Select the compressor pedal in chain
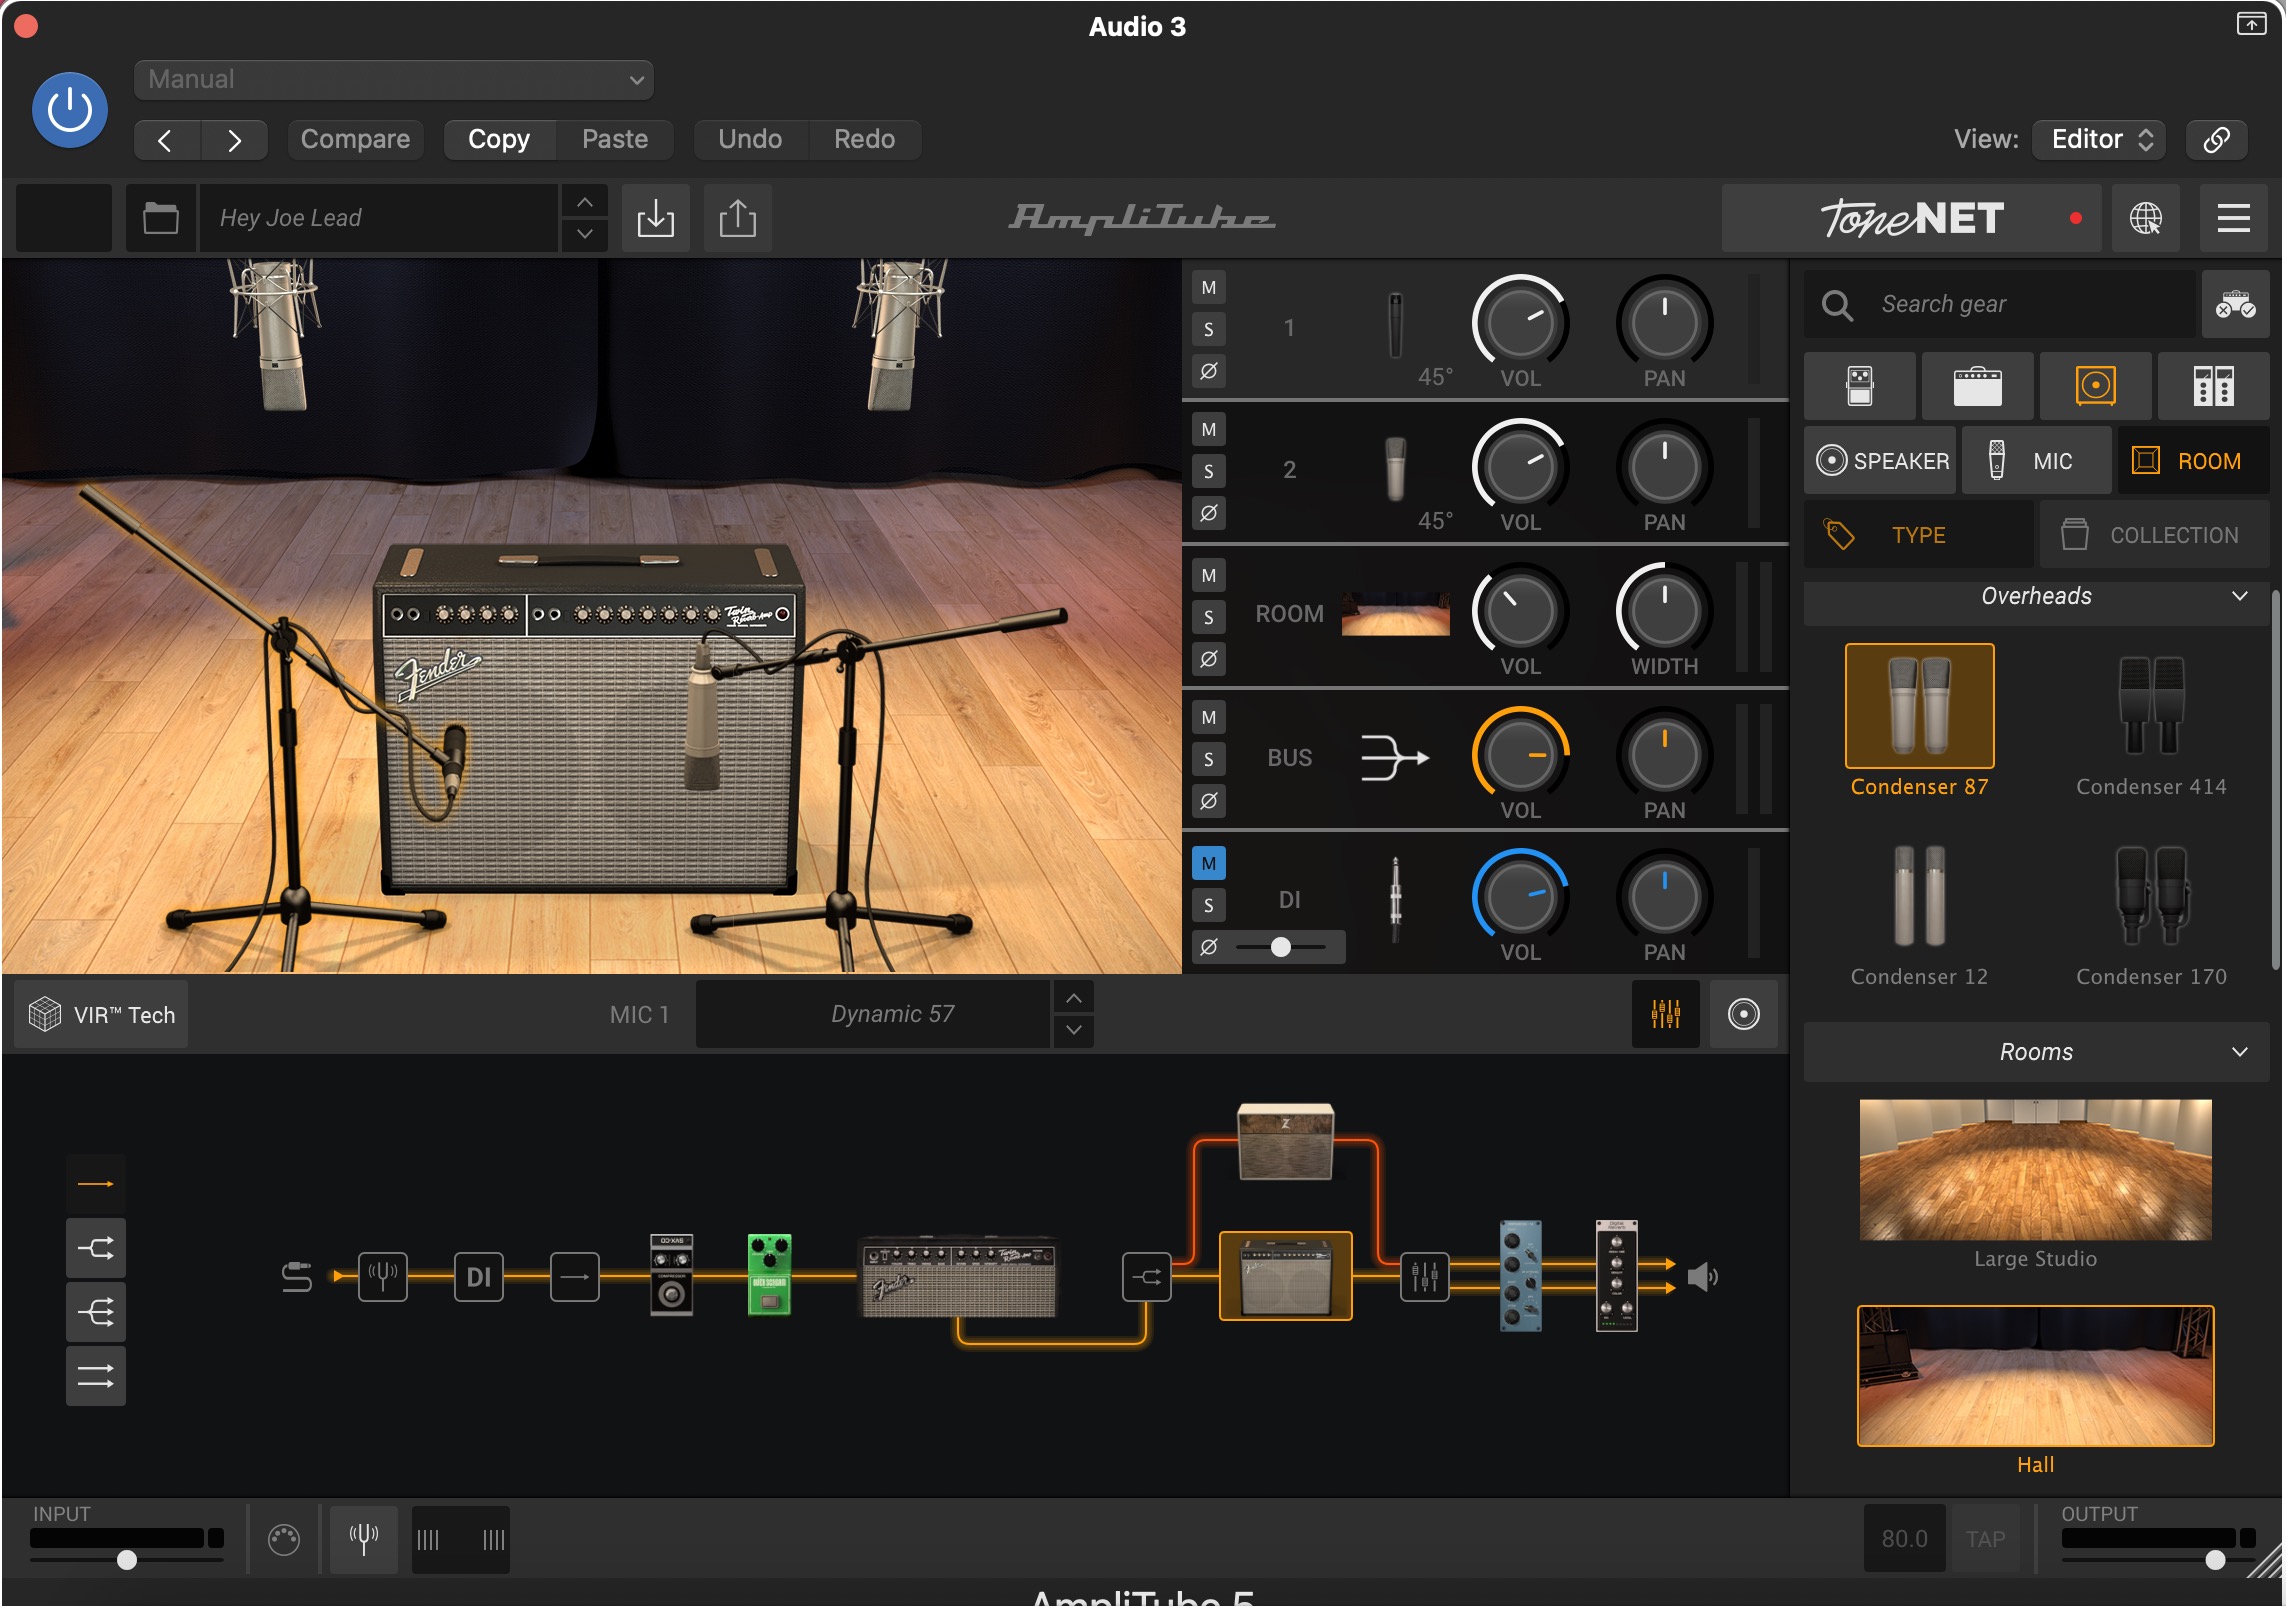 click(x=671, y=1274)
